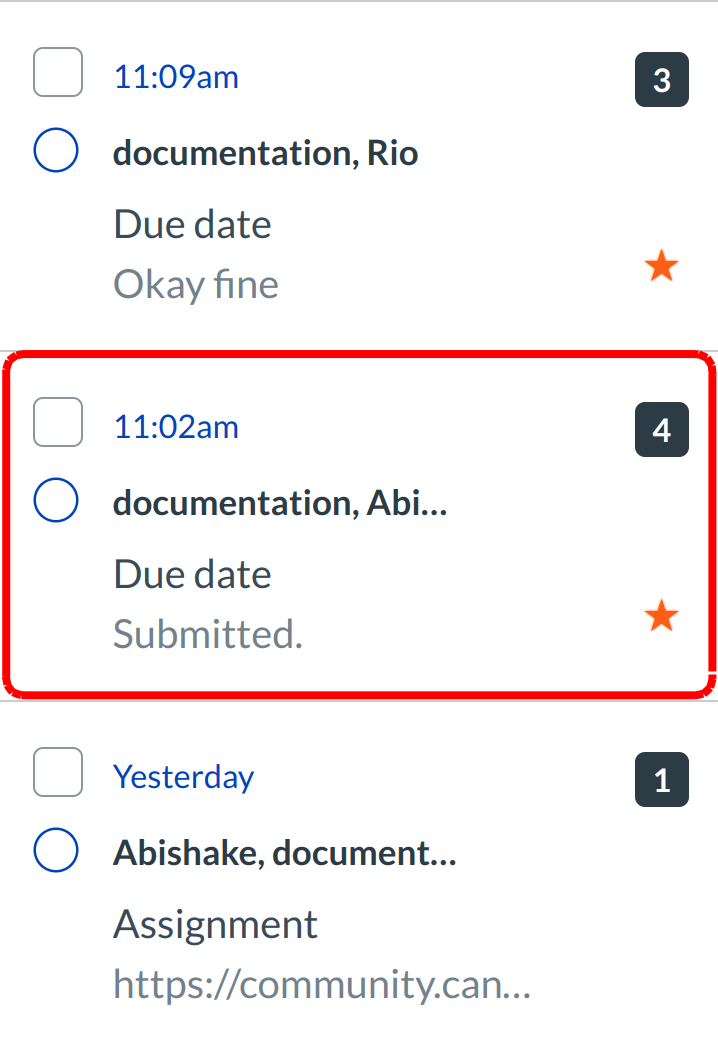718x1050 pixels.
Task: Click the "Okay fine" message preview
Action: tap(196, 285)
